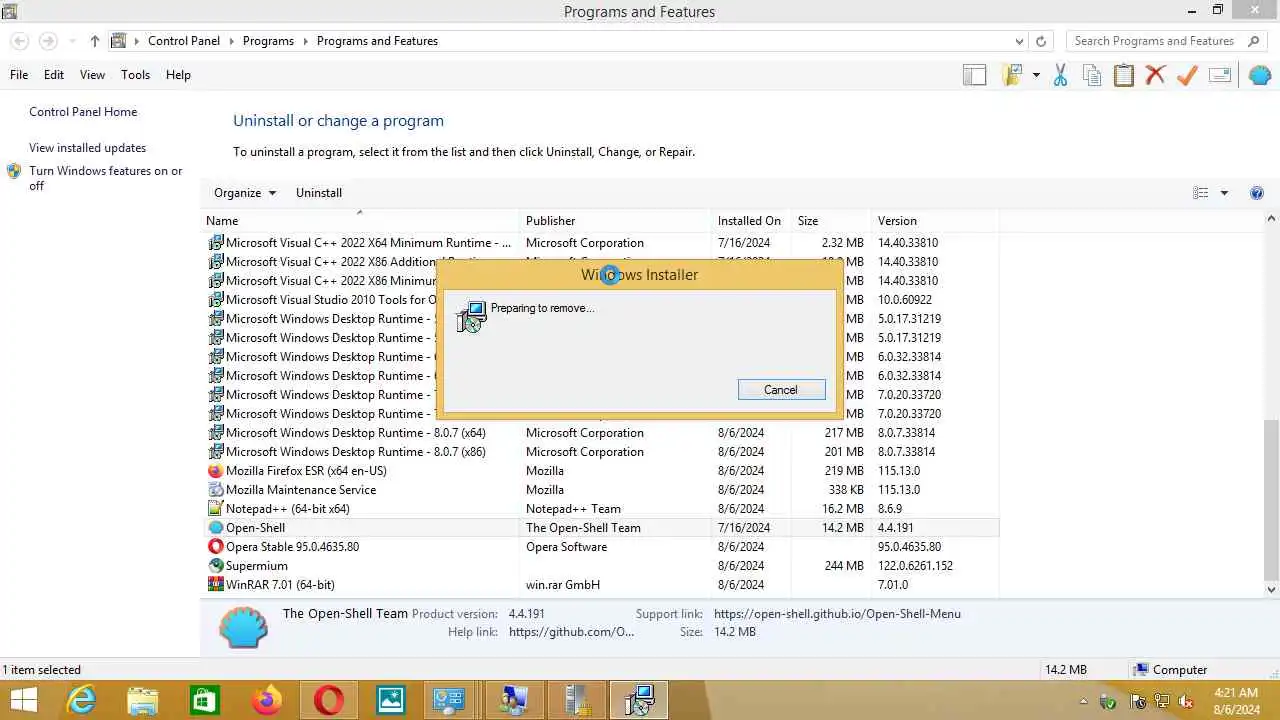The height and width of the screenshot is (720, 1280).
Task: Sort by Installed On column header
Action: pyautogui.click(x=752, y=221)
